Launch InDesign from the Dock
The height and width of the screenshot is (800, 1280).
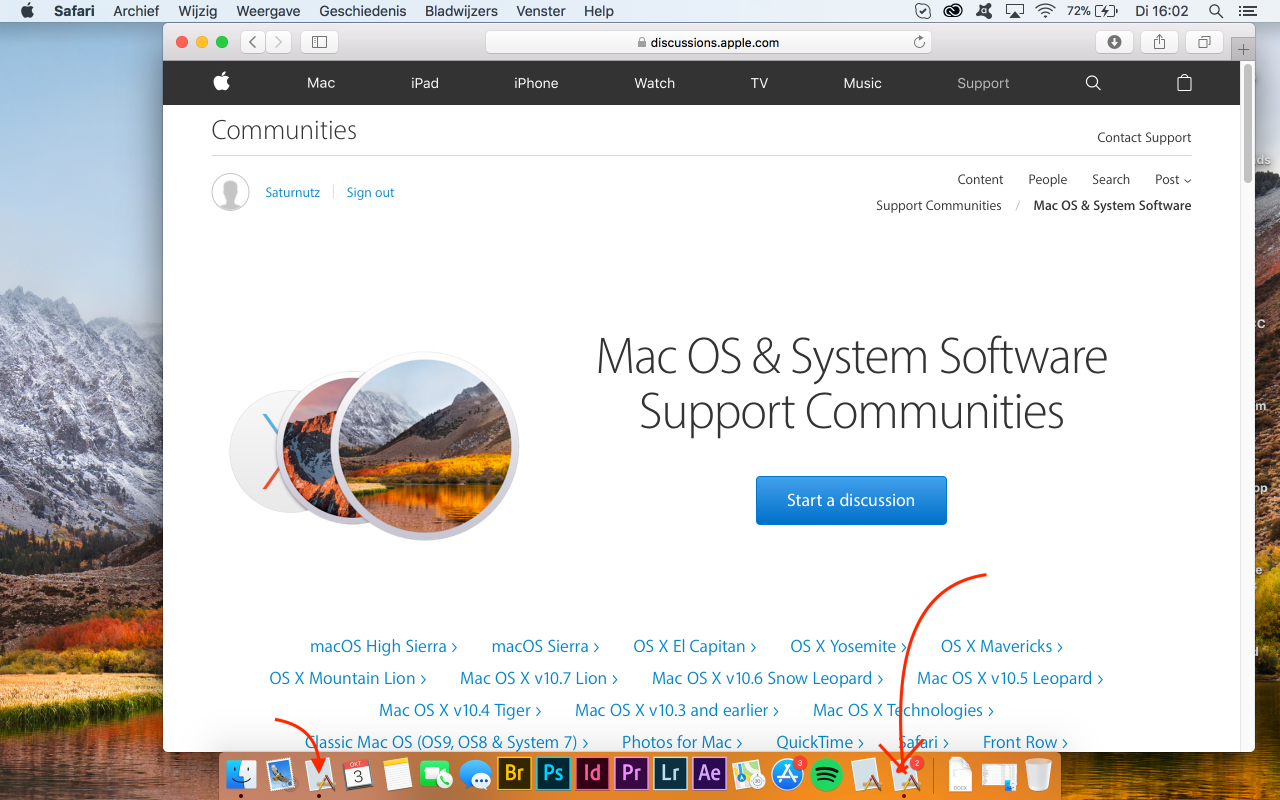coord(592,773)
